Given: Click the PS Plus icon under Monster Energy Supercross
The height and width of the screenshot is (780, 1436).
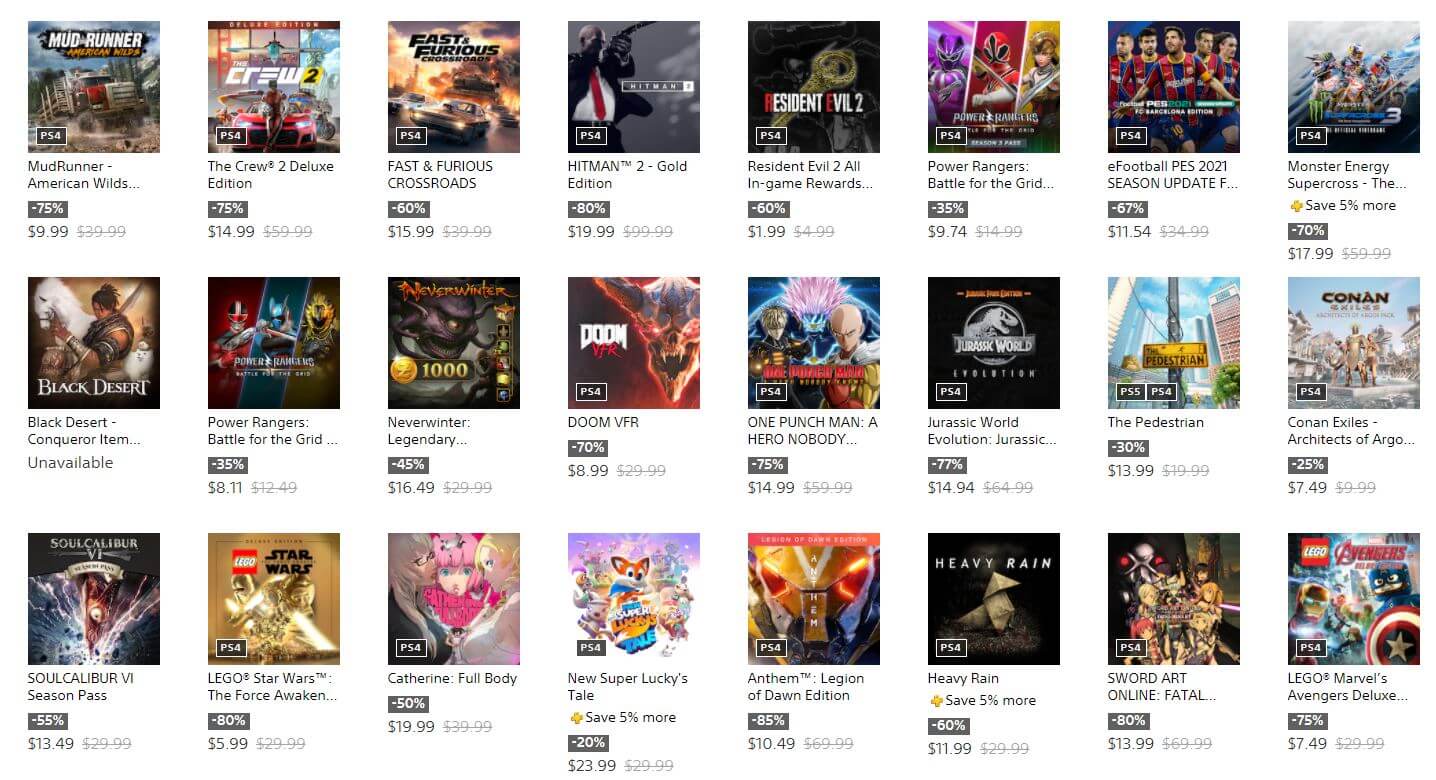Looking at the screenshot, I should tap(1296, 206).
